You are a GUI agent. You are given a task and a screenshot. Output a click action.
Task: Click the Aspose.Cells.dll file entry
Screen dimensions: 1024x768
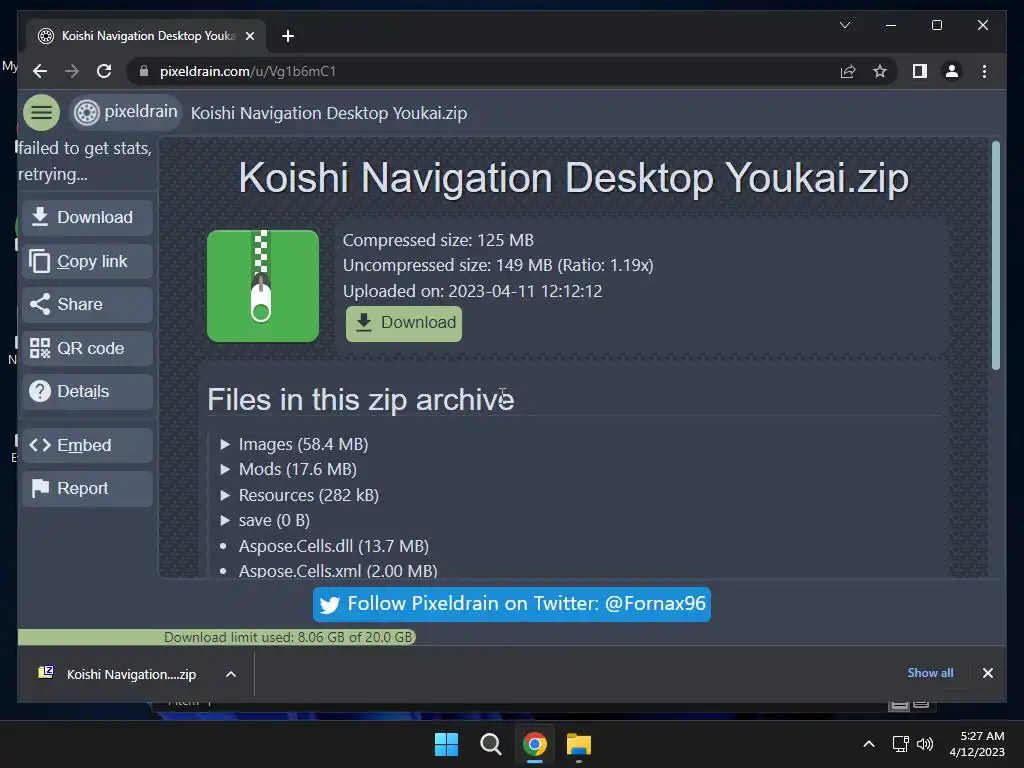(334, 546)
